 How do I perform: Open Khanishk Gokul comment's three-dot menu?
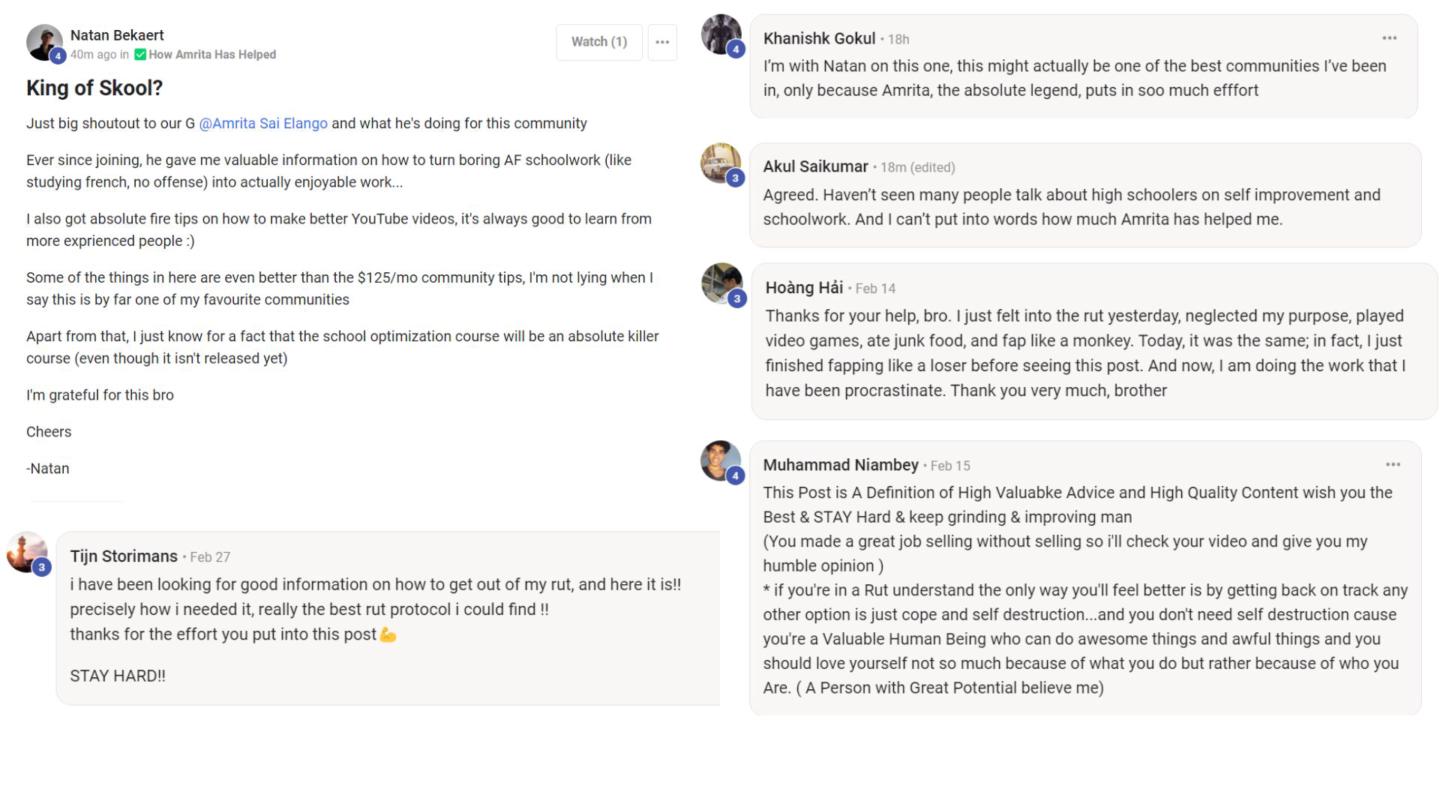[x=1389, y=38]
